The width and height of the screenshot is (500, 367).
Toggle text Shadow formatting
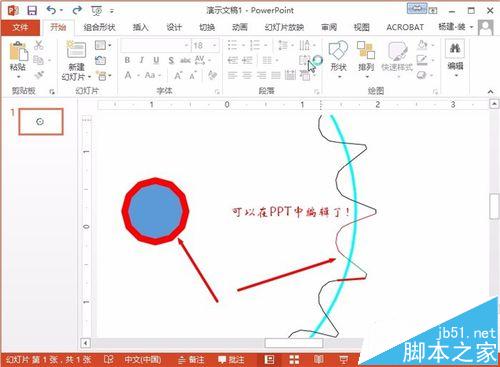171,60
